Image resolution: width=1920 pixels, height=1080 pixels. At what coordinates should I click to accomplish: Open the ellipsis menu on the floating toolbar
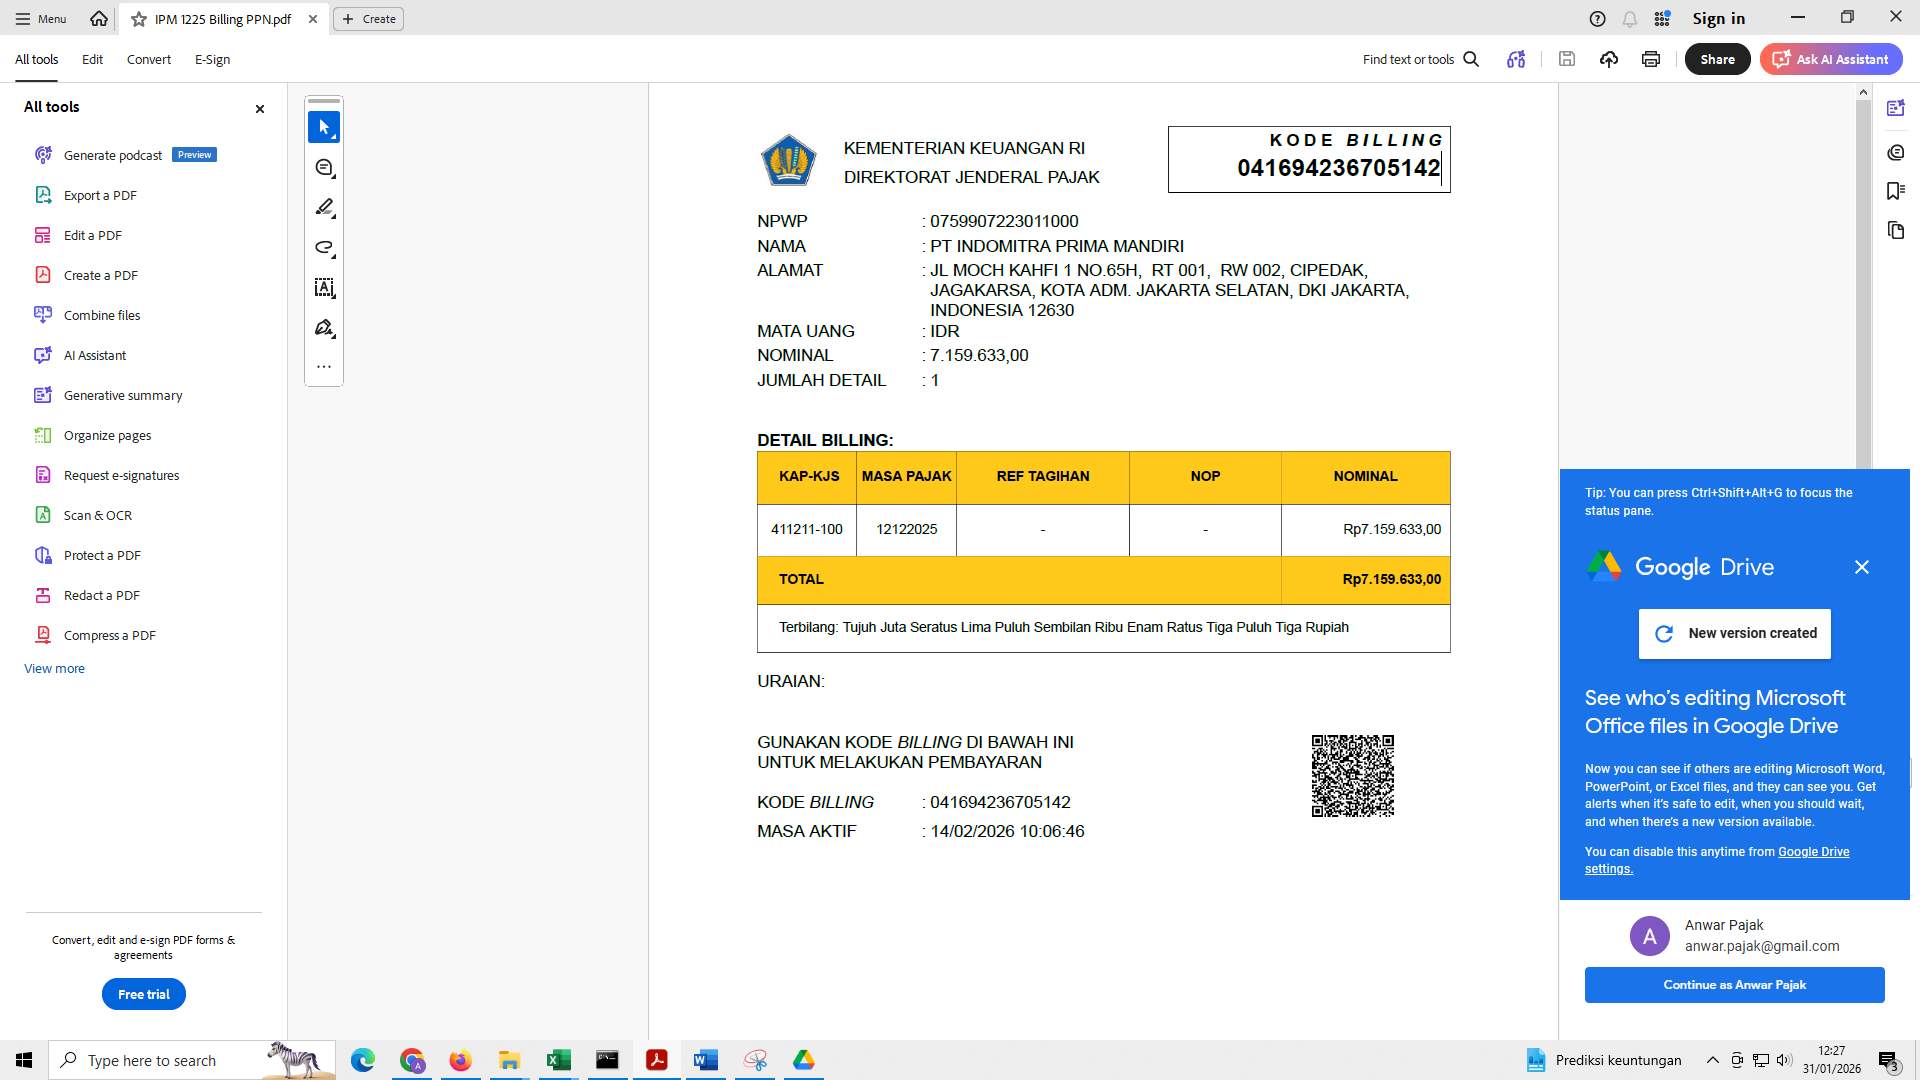[324, 366]
